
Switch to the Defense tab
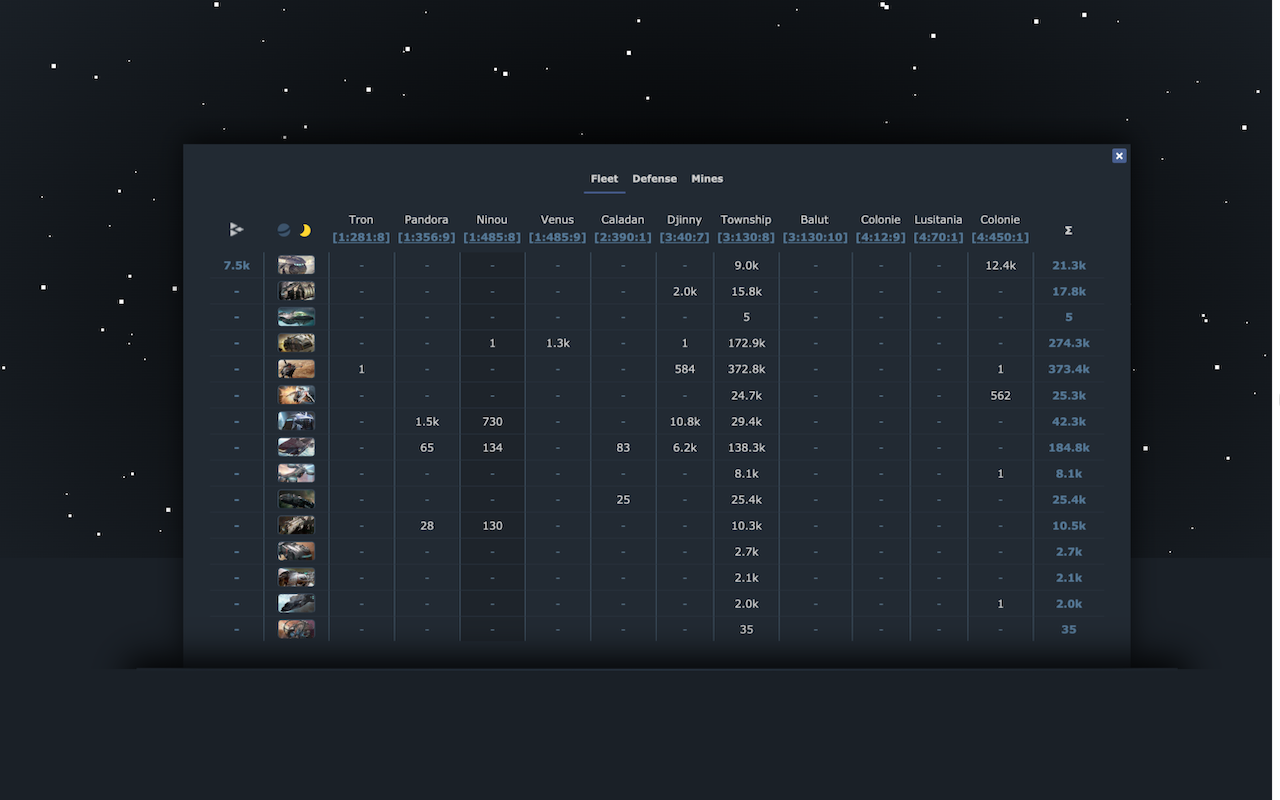pyautogui.click(x=654, y=179)
